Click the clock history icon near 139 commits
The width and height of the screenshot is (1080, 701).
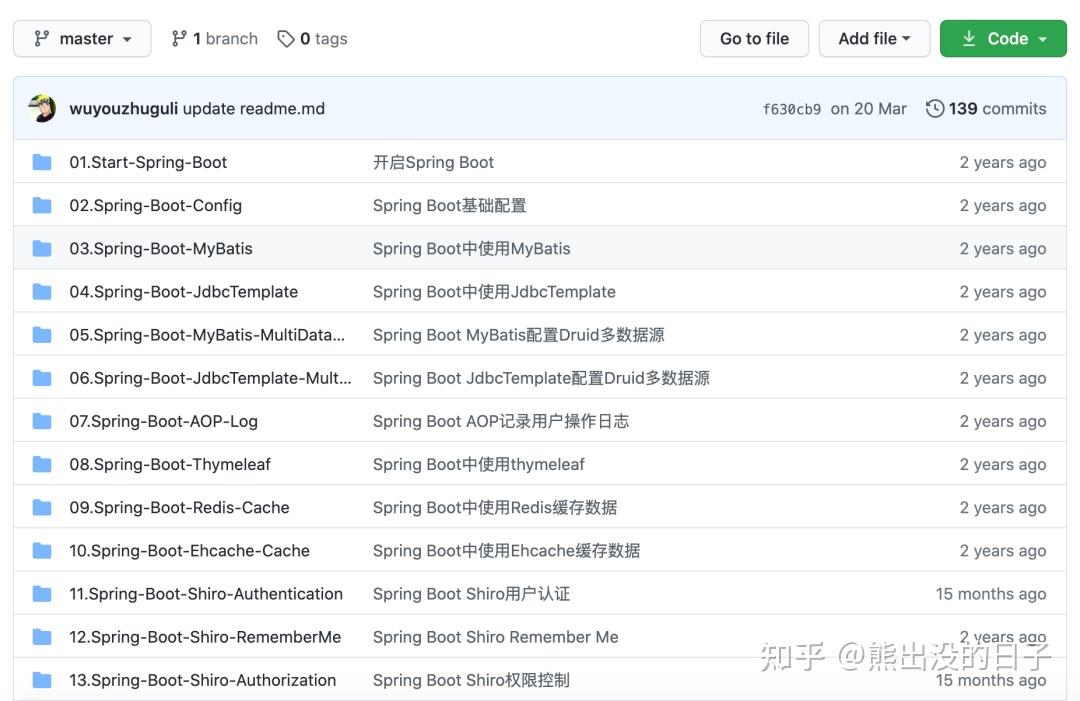[934, 108]
